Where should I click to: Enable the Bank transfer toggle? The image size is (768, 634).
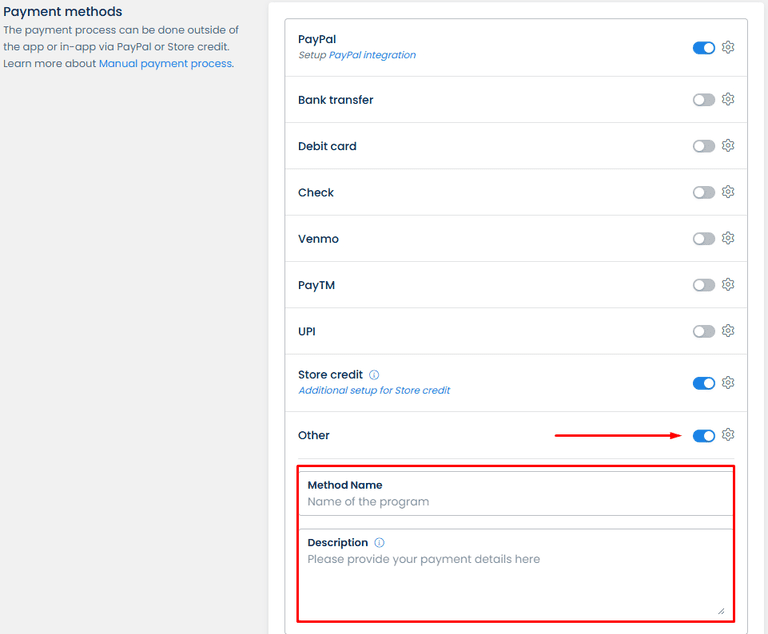click(704, 100)
